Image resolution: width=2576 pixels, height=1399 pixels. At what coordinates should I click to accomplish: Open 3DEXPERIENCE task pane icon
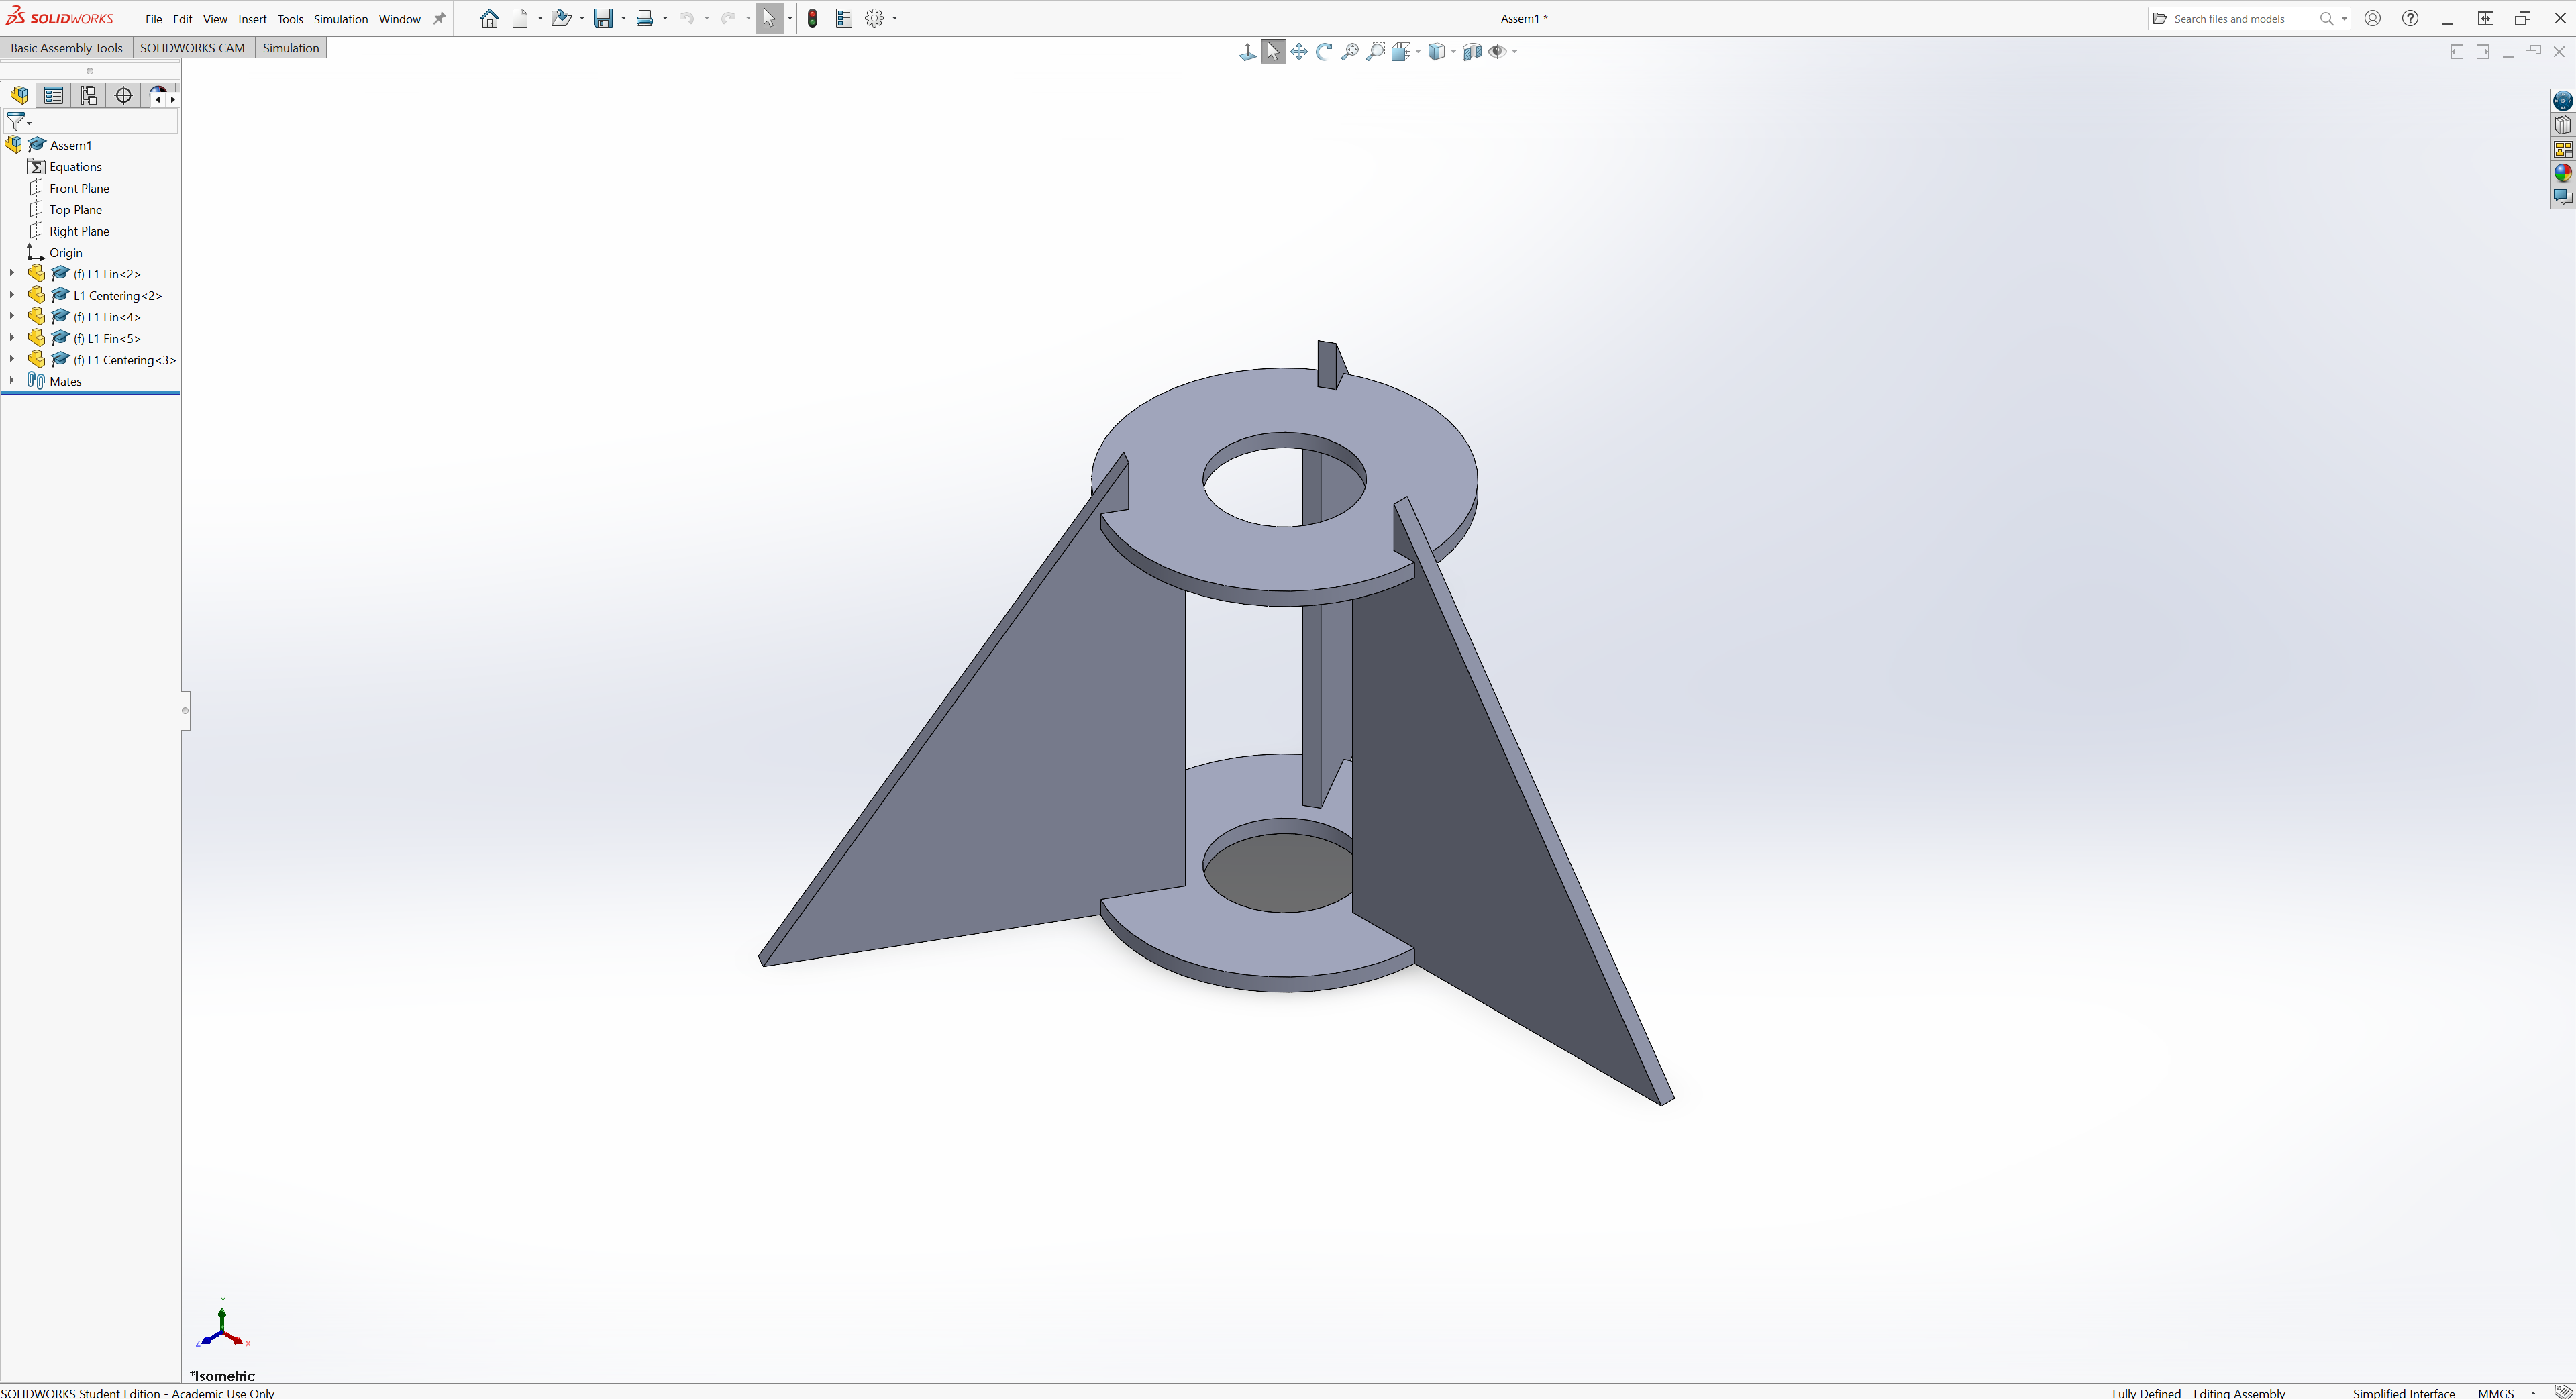pos(2562,101)
